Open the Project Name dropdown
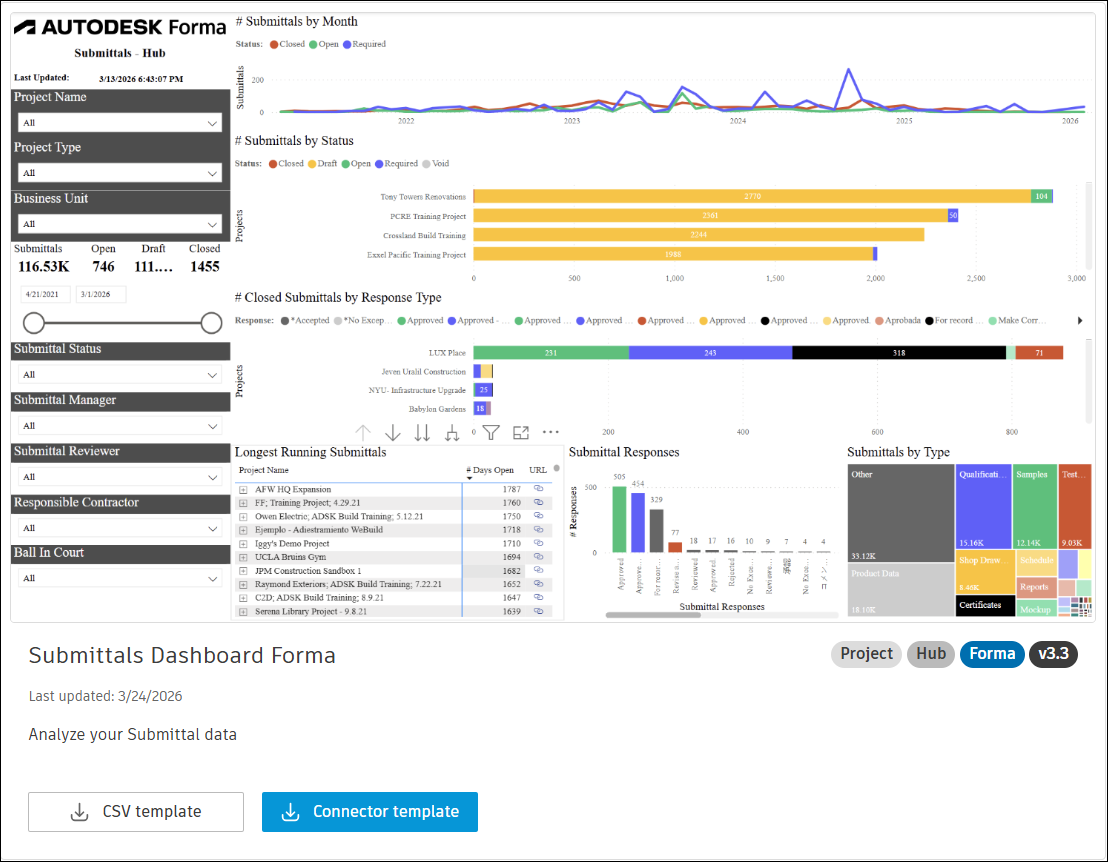Viewport: 1108px width, 862px height. 119,123
